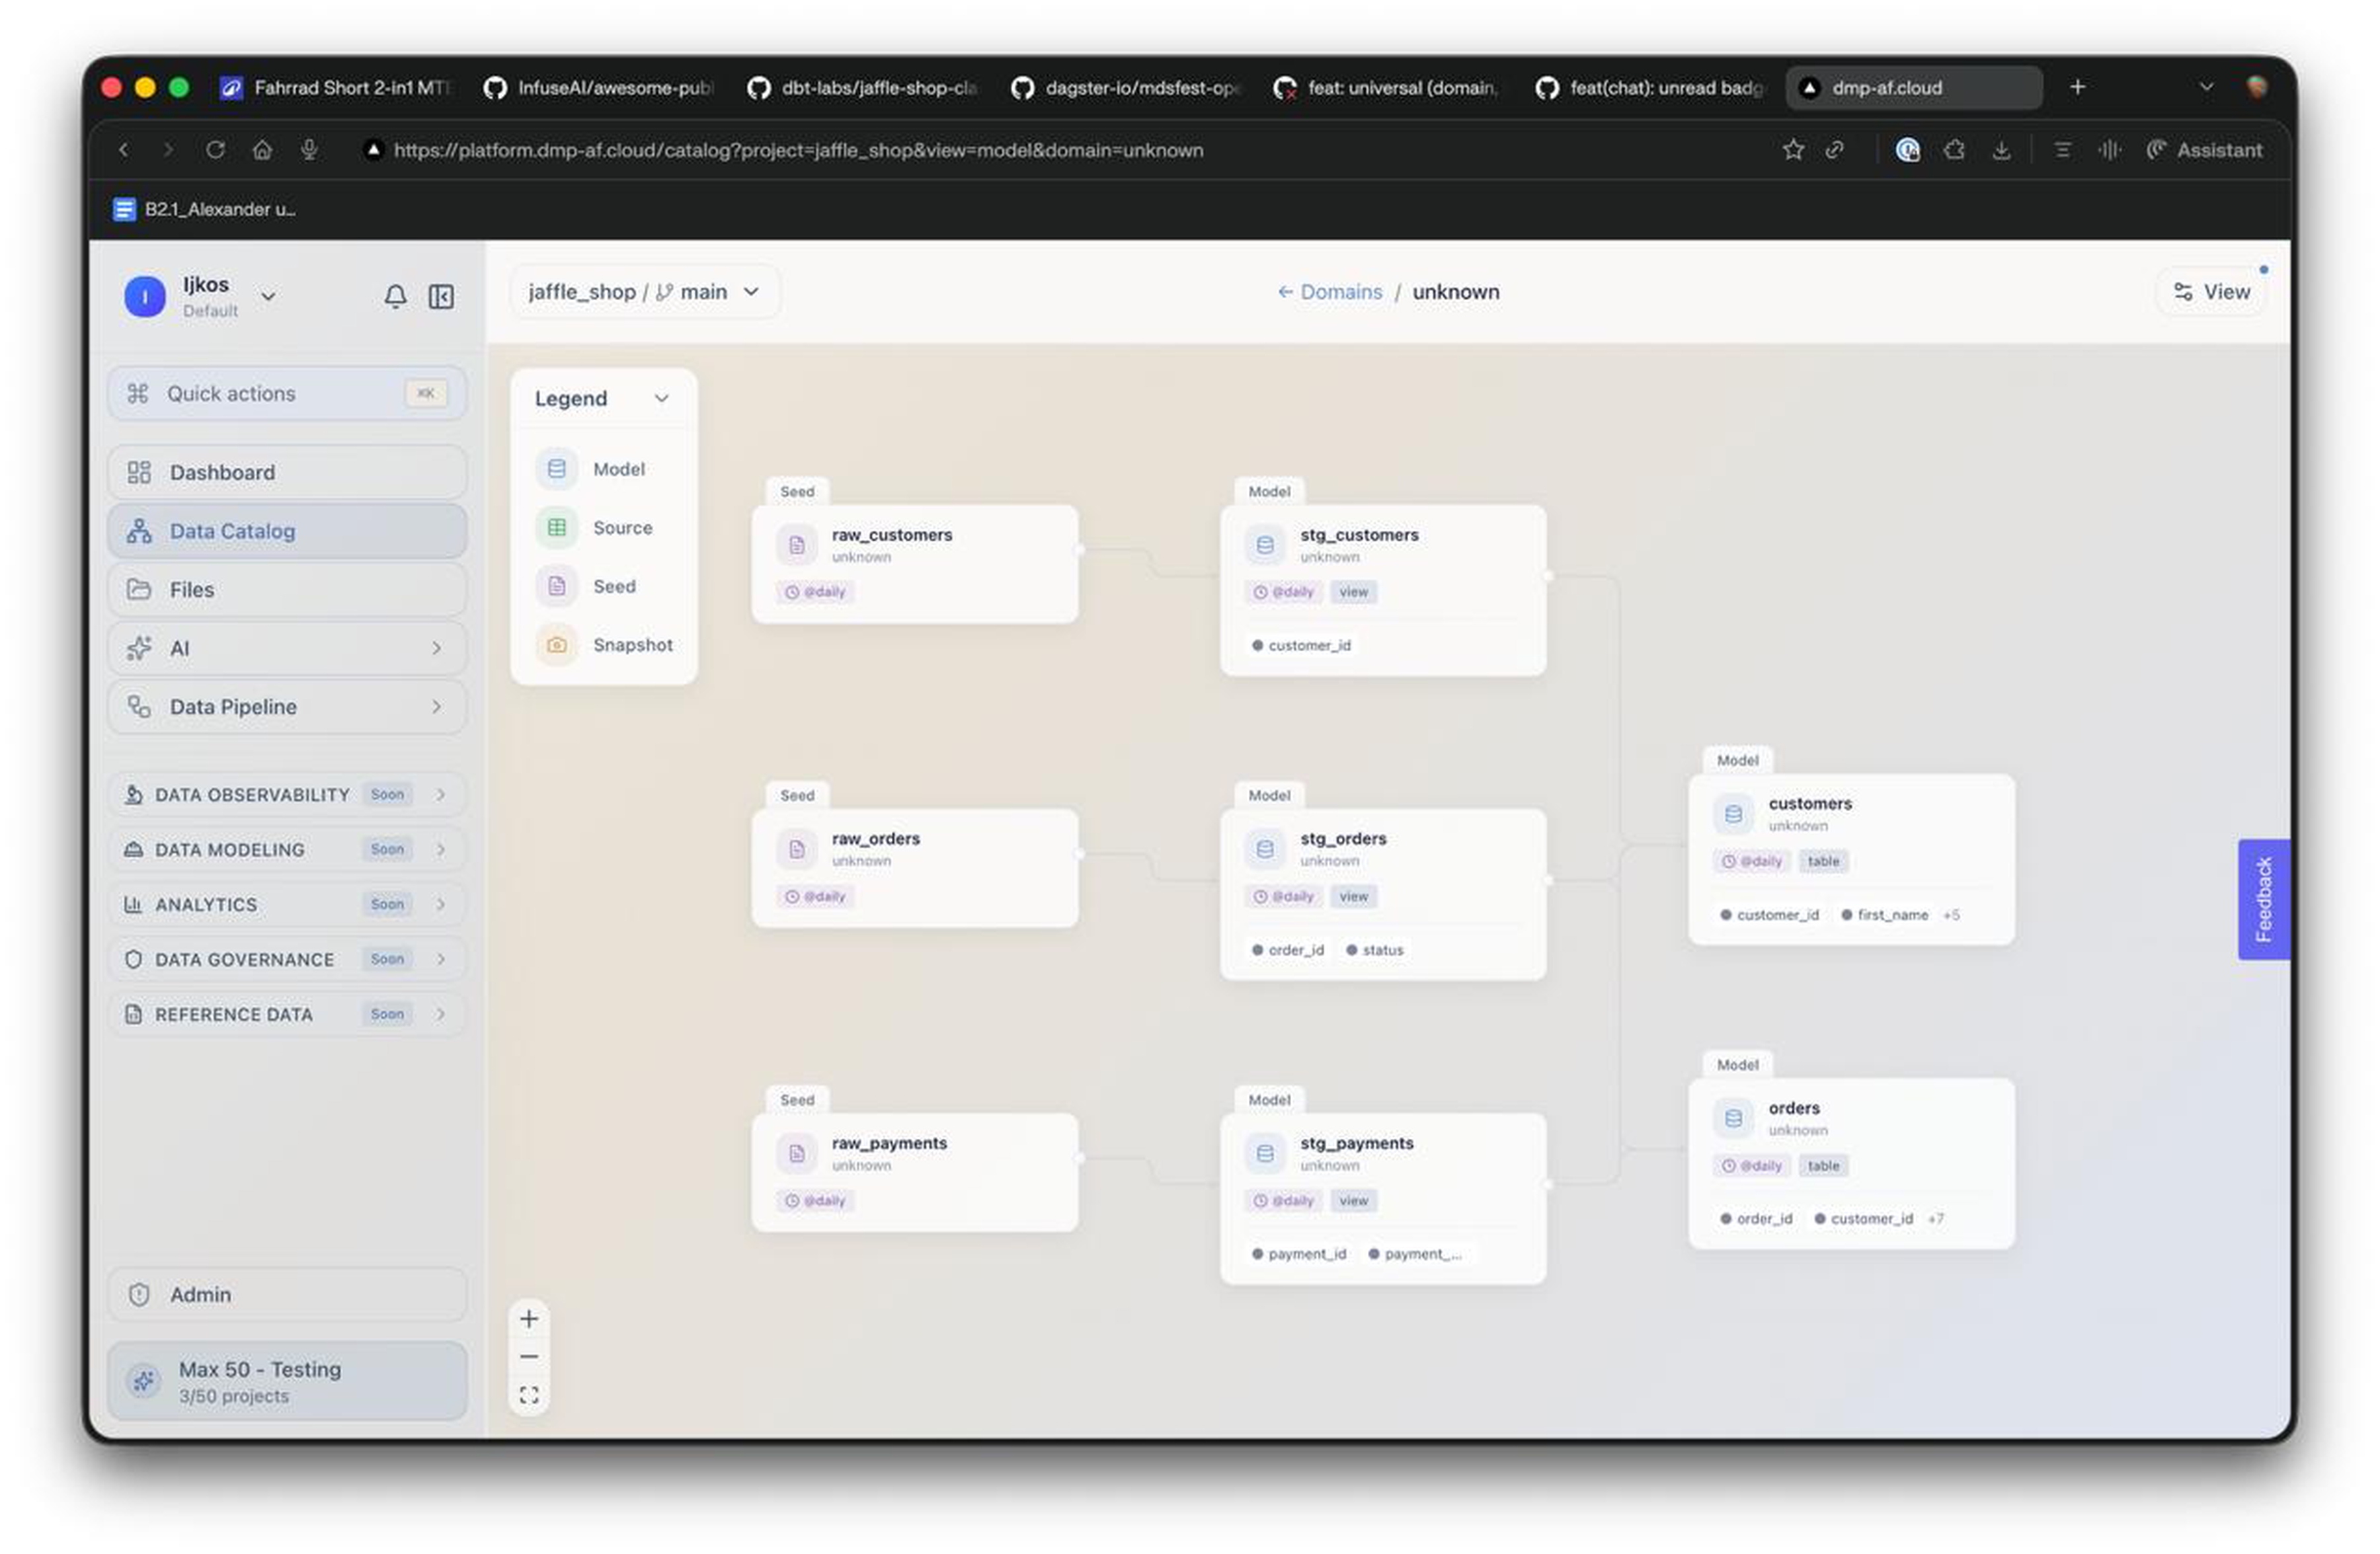Copy page link icon in address bar
This screenshot has width=2380, height=1554.
pos(1835,150)
